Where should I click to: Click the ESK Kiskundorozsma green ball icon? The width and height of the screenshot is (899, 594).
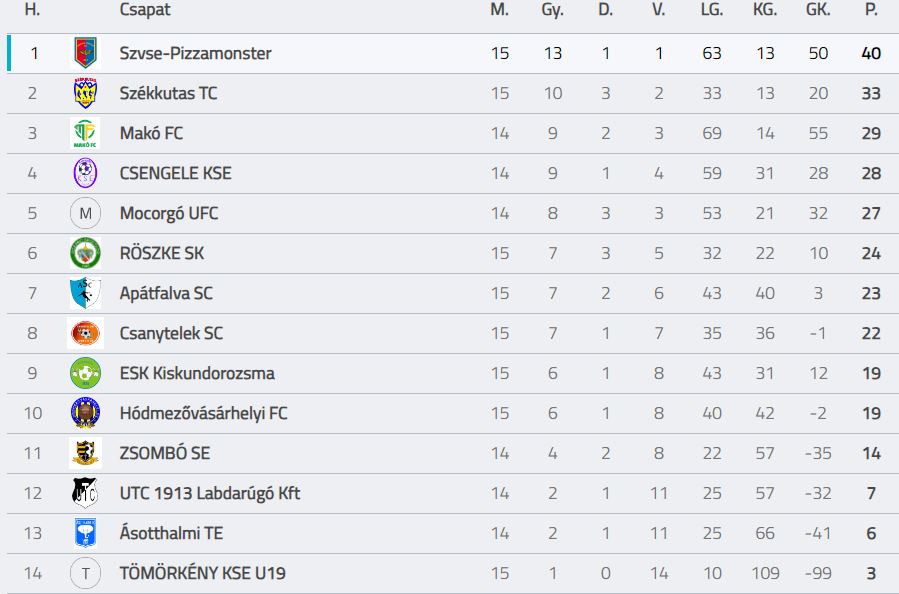click(86, 373)
